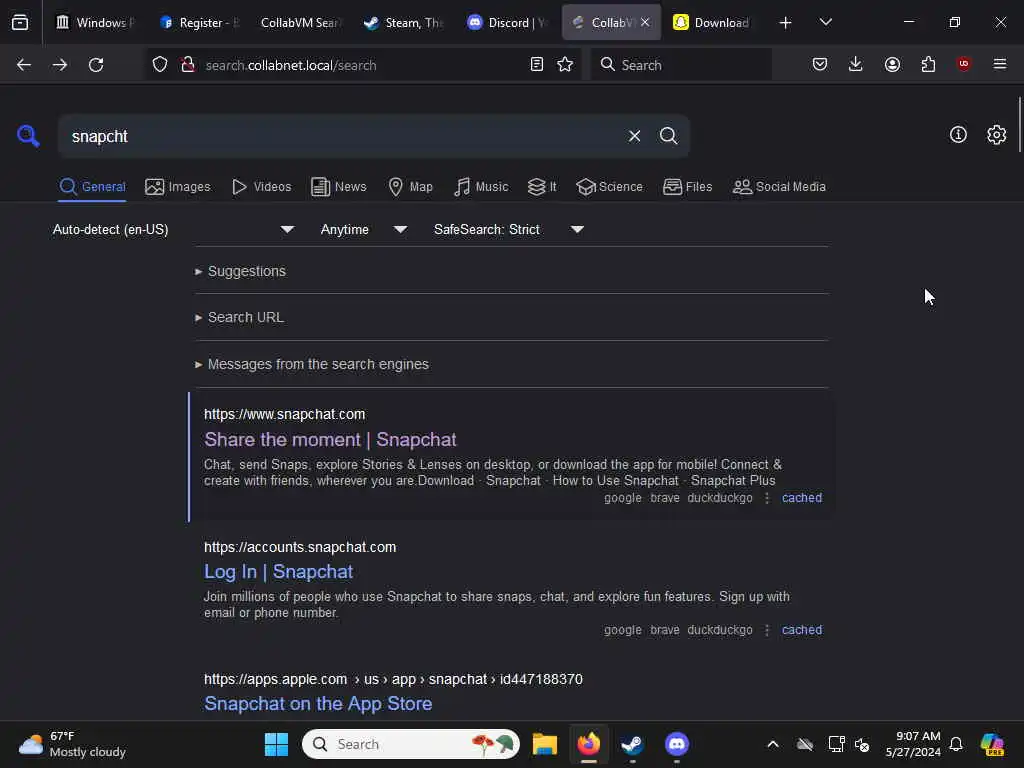Image resolution: width=1024 pixels, height=768 pixels.
Task: Go forward with the browser forward arrow
Action: [59, 65]
